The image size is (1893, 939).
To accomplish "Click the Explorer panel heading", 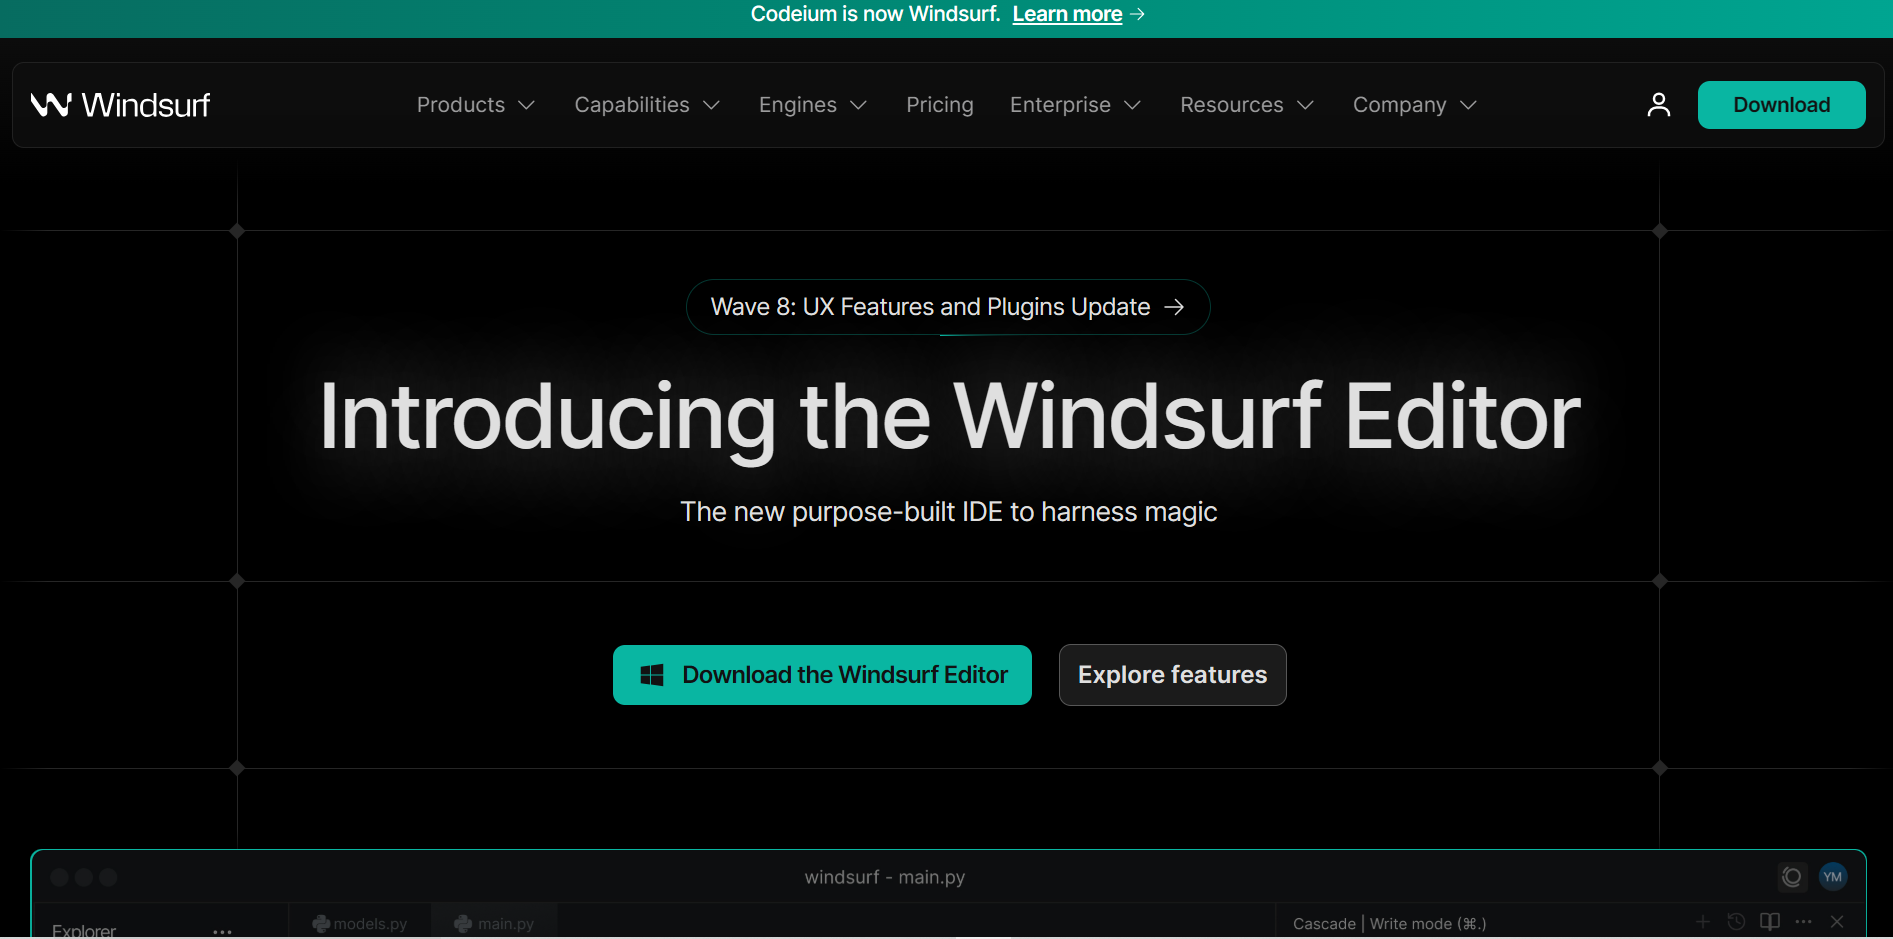I will pyautogui.click(x=84, y=930).
